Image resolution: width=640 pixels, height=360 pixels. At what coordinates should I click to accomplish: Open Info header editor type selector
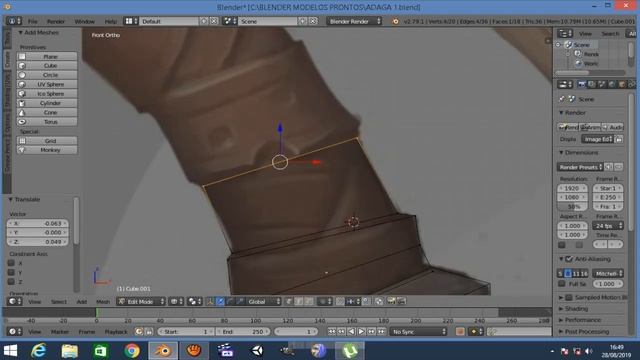15,21
